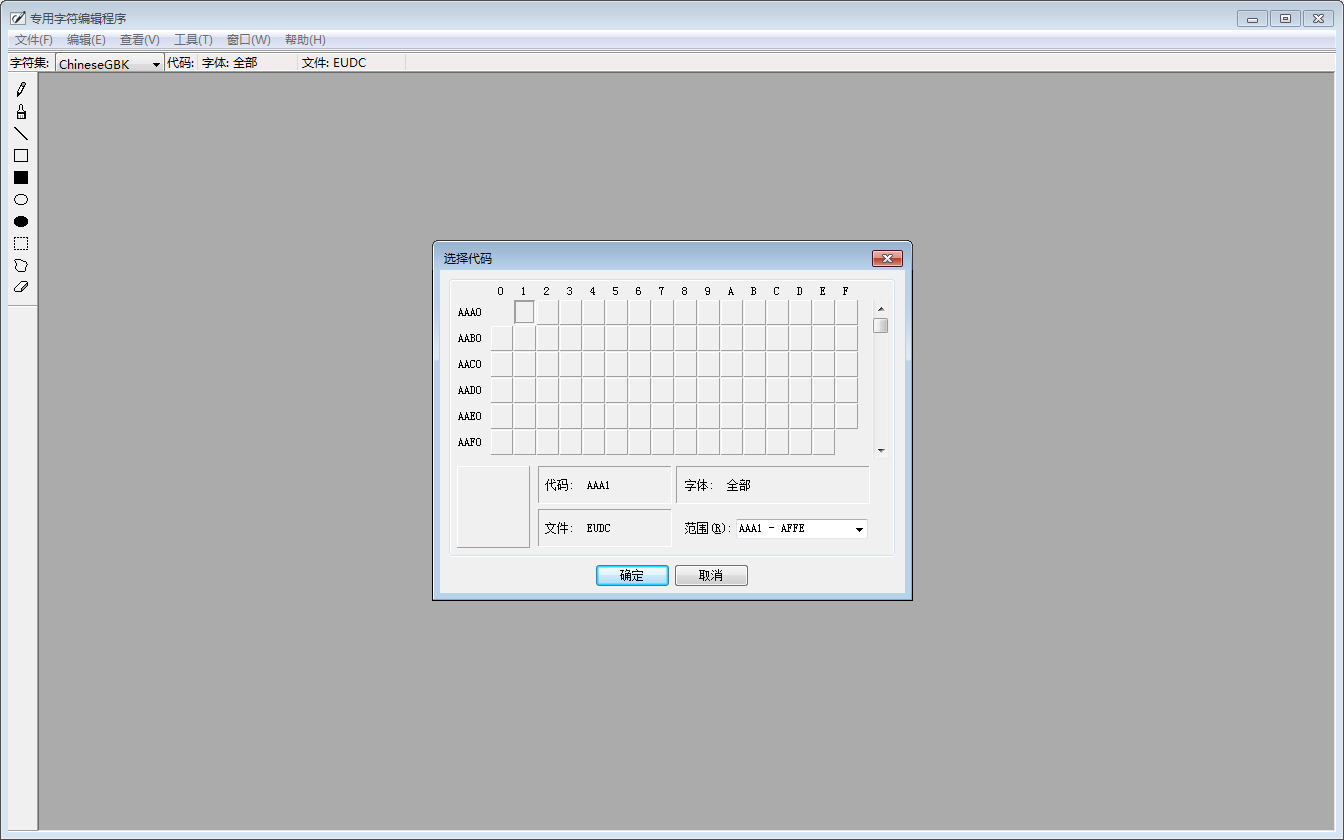Click the 确定 button
The image size is (1344, 840).
point(632,576)
